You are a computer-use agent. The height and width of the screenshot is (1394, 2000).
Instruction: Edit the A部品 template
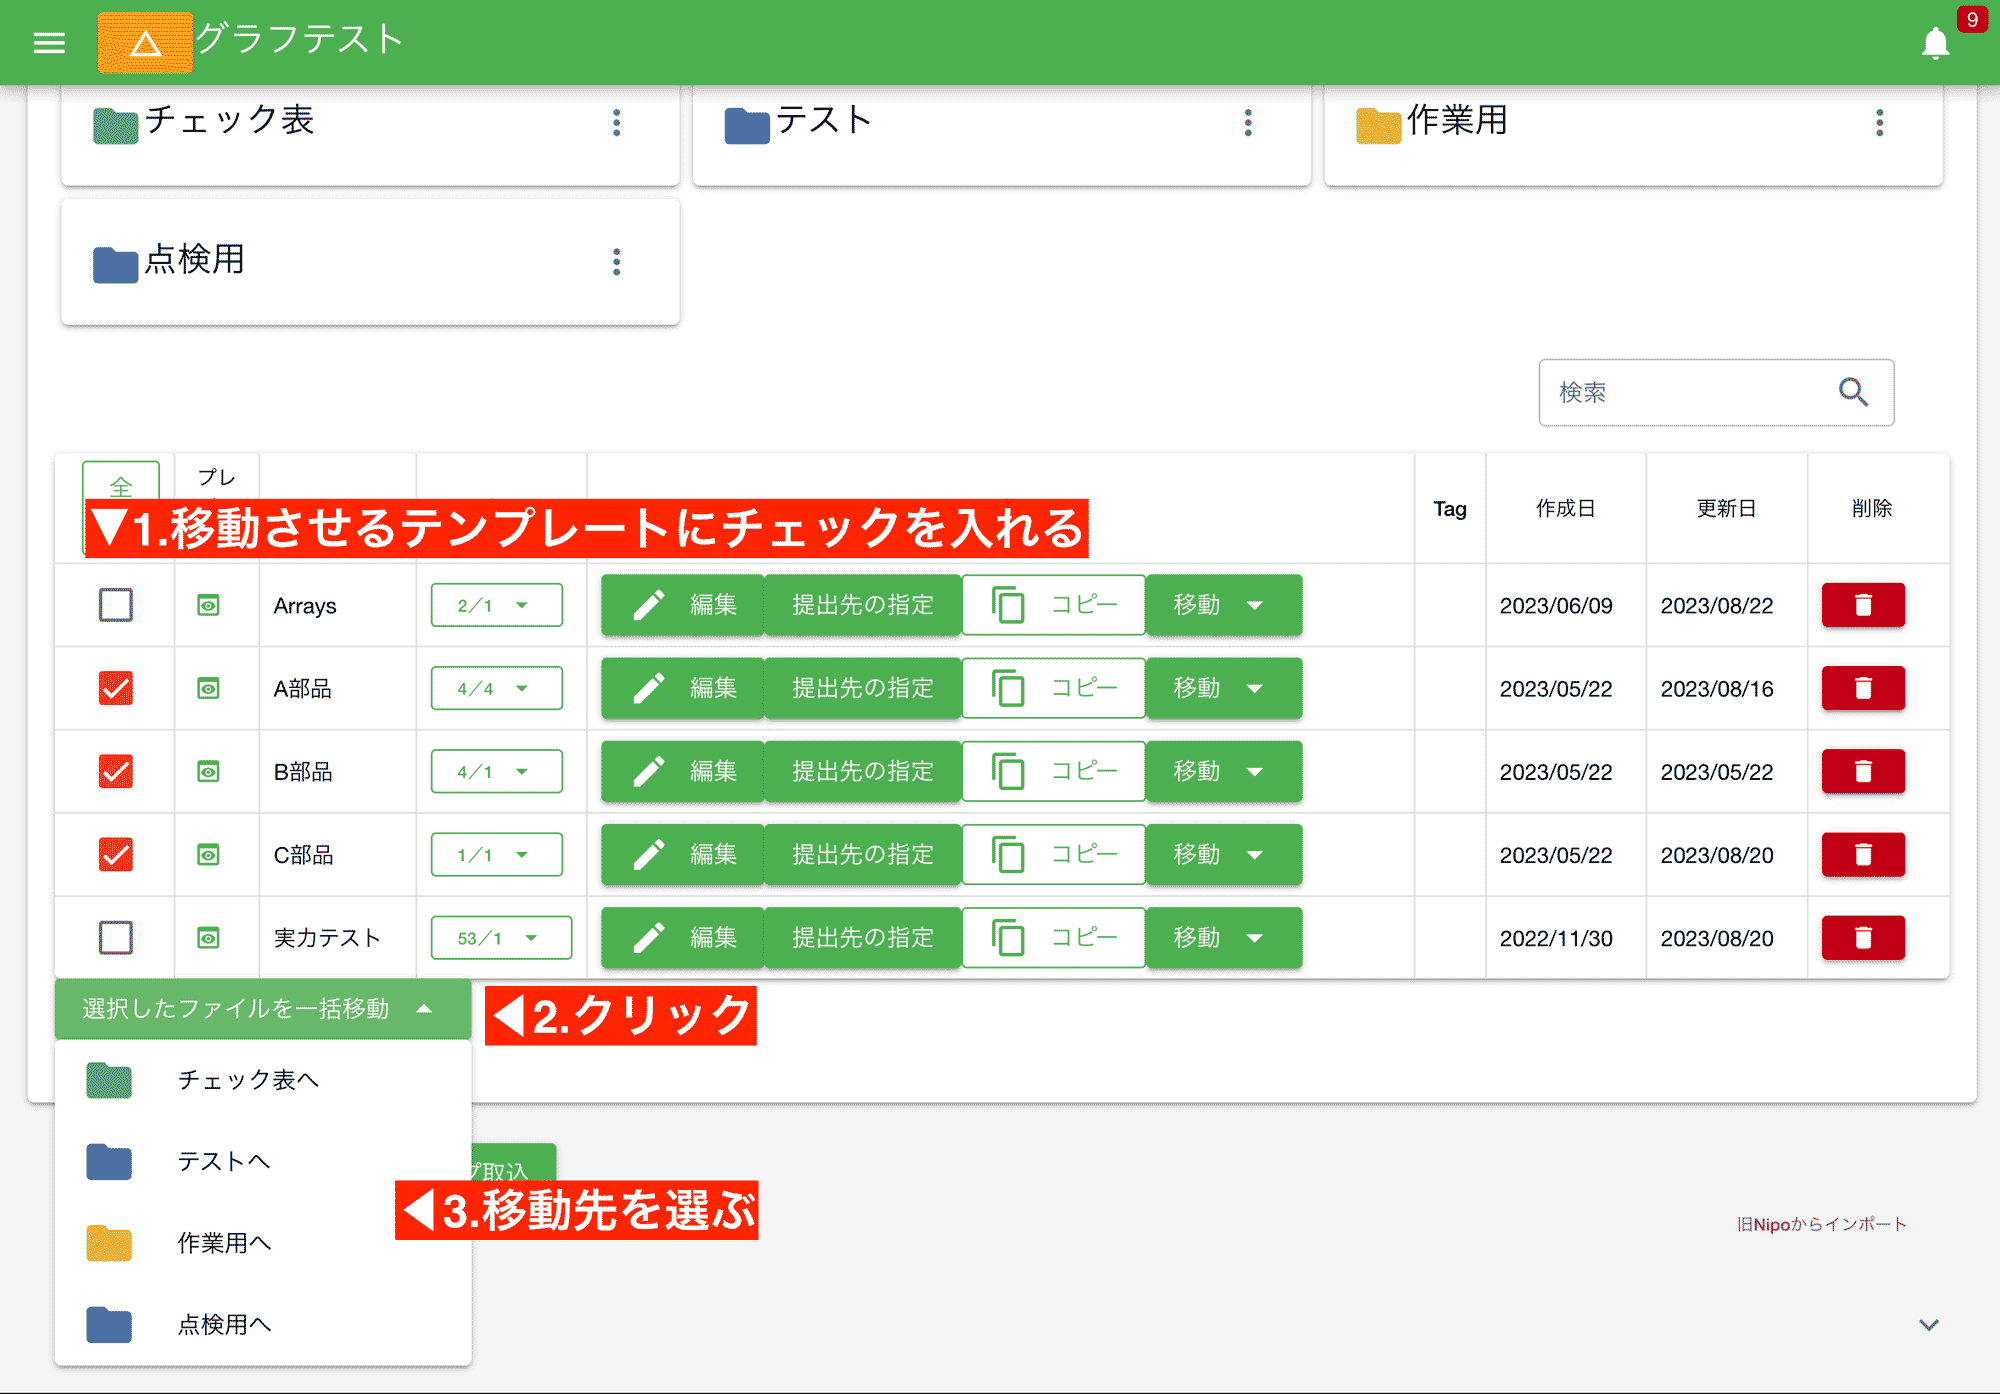coord(683,688)
